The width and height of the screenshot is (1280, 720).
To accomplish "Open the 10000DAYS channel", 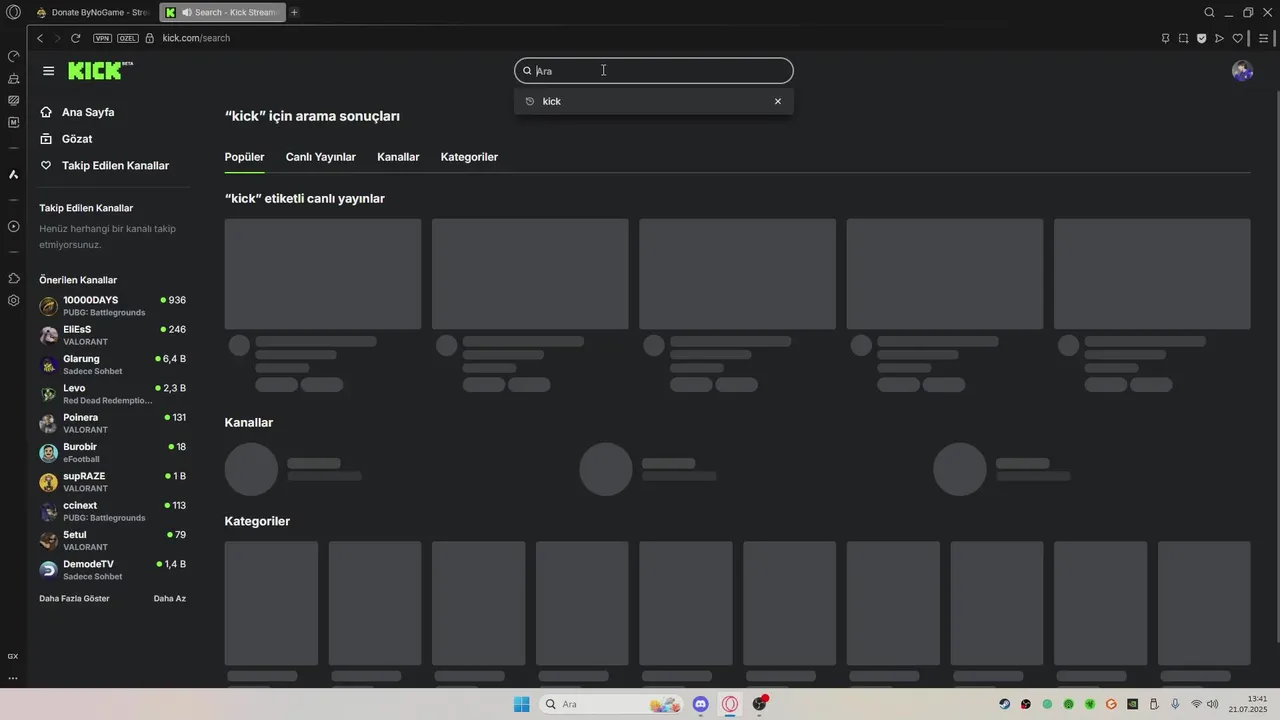I will [x=112, y=306].
